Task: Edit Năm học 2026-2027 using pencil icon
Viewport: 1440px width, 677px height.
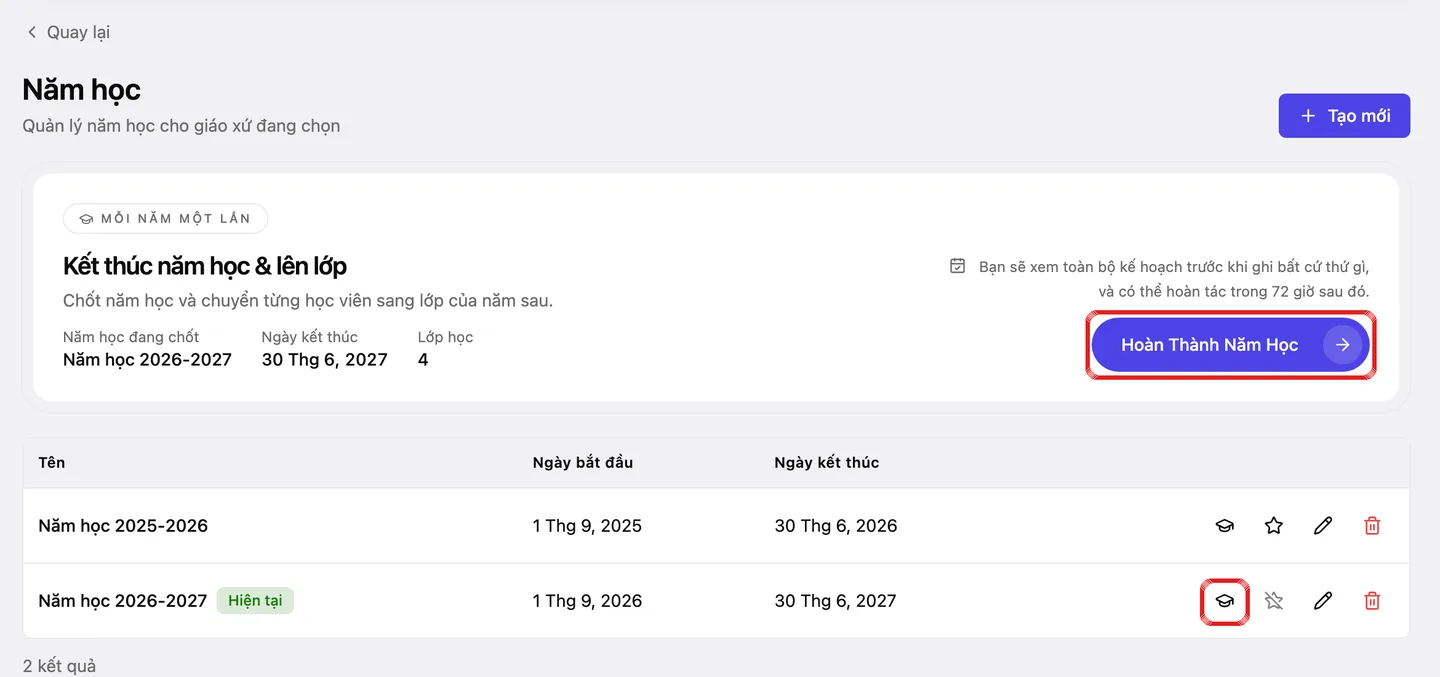Action: 1322,601
